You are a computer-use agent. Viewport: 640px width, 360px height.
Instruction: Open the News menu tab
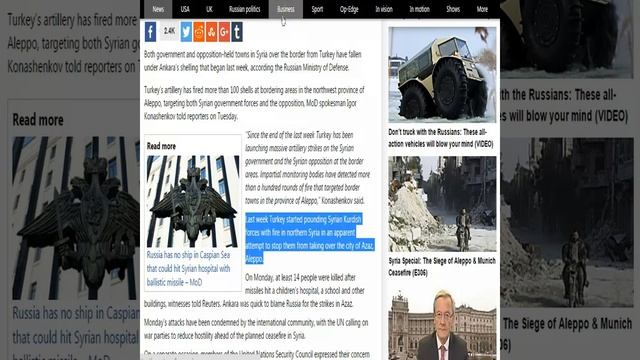tap(158, 9)
